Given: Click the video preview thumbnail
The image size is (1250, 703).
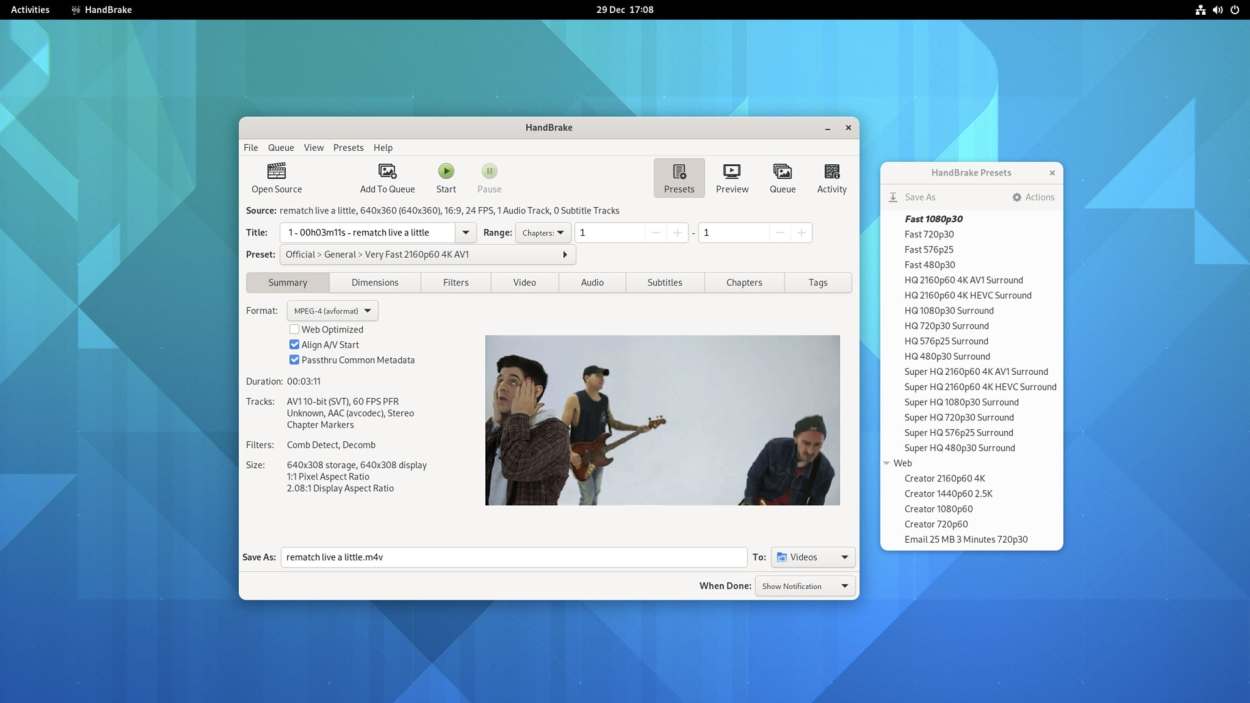Looking at the screenshot, I should pyautogui.click(x=662, y=420).
